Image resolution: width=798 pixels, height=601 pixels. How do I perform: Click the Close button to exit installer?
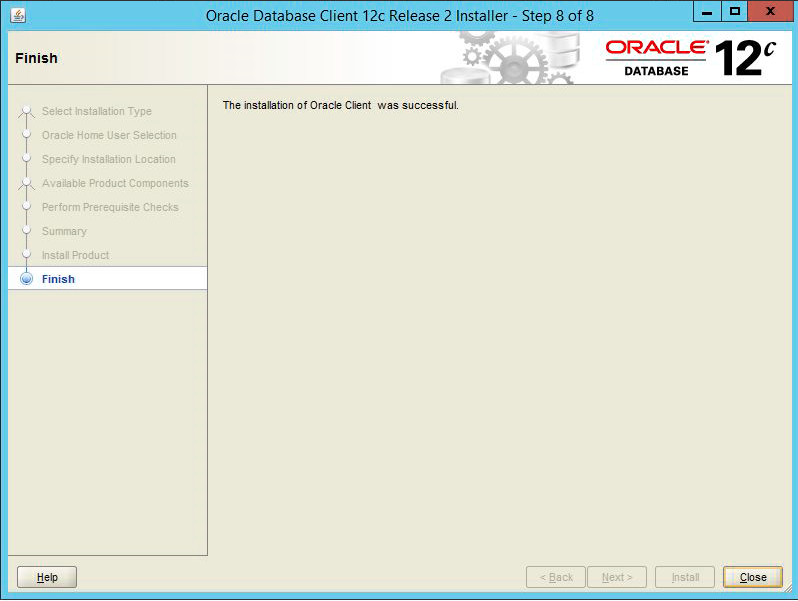pos(752,577)
